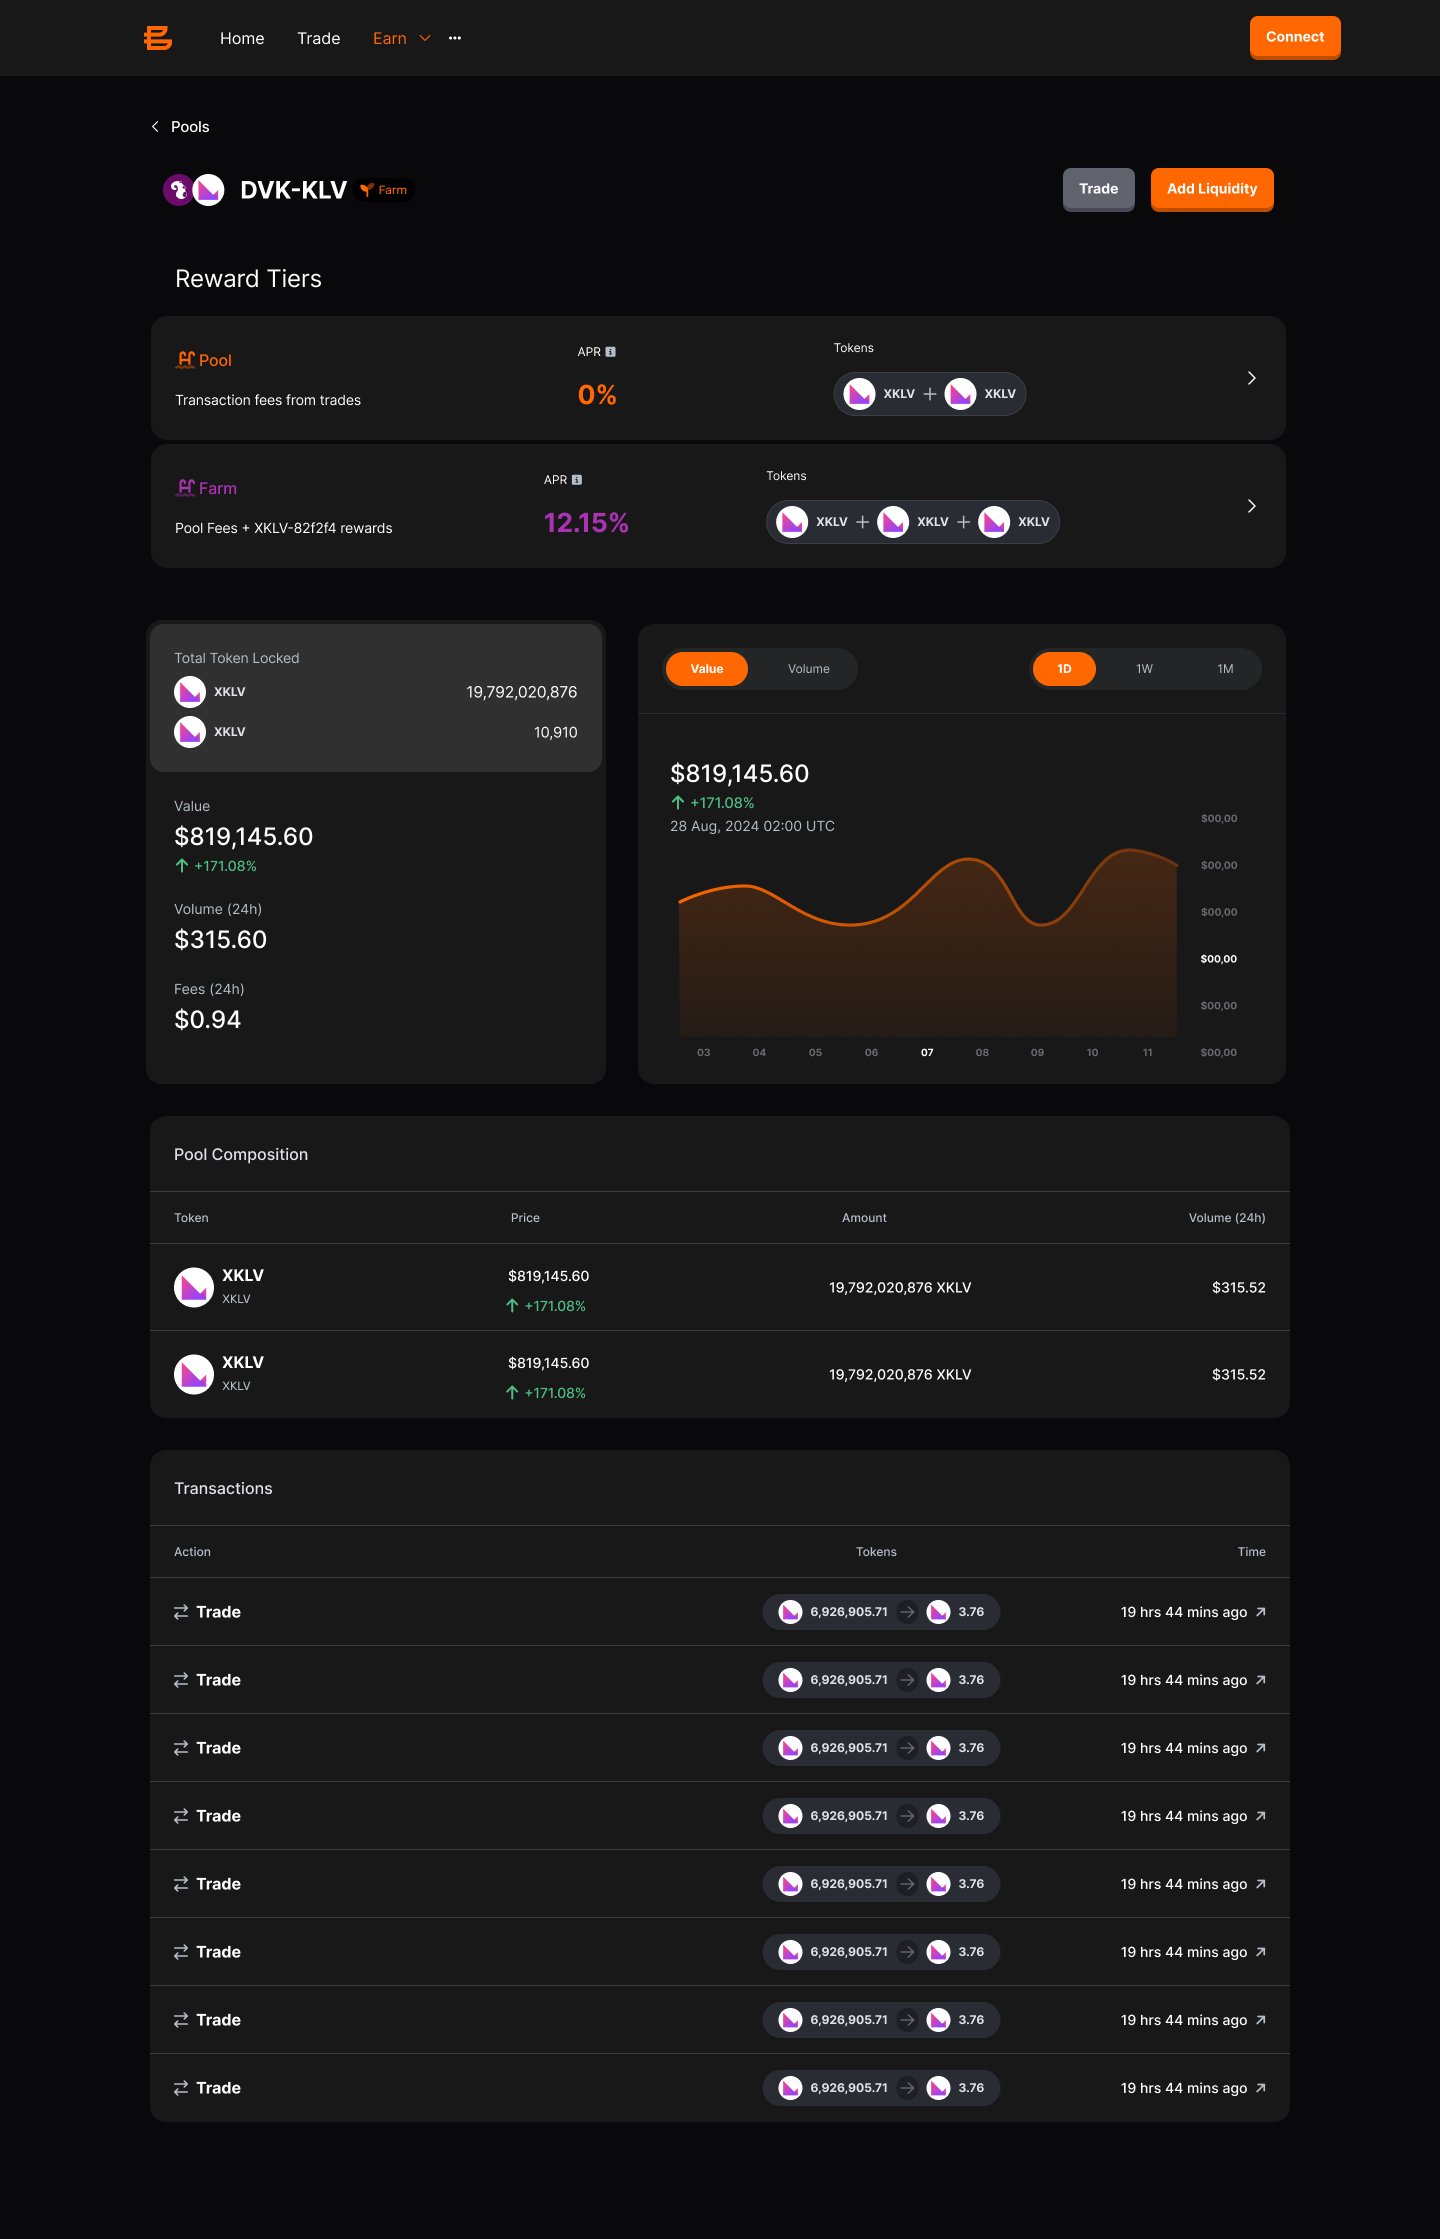Click the orange exchange logo in the header

click(158, 38)
